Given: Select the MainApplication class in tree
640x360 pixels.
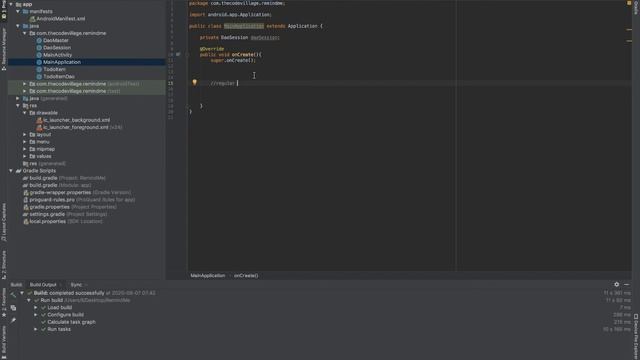Looking at the screenshot, I should 62,62.
